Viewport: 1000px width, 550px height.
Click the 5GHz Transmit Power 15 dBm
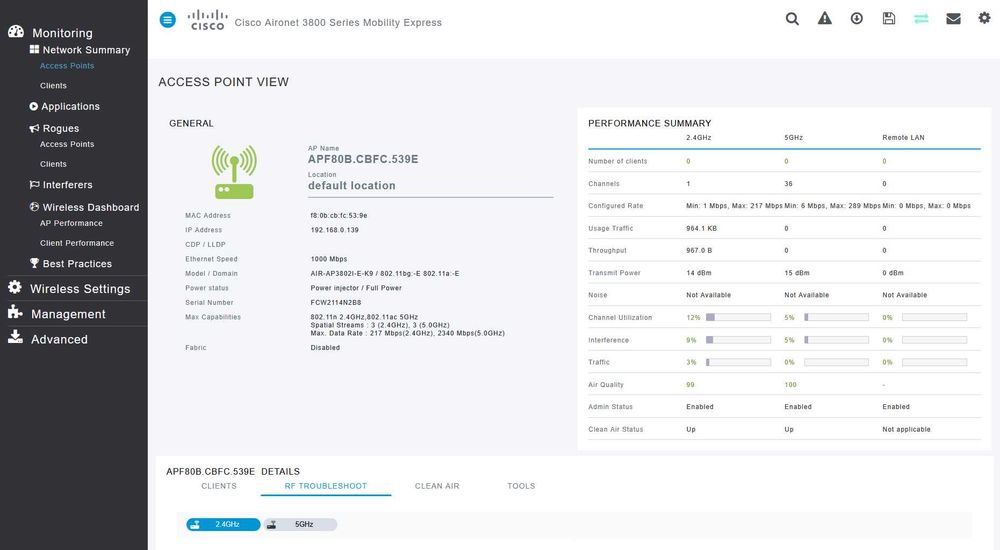click(x=797, y=273)
